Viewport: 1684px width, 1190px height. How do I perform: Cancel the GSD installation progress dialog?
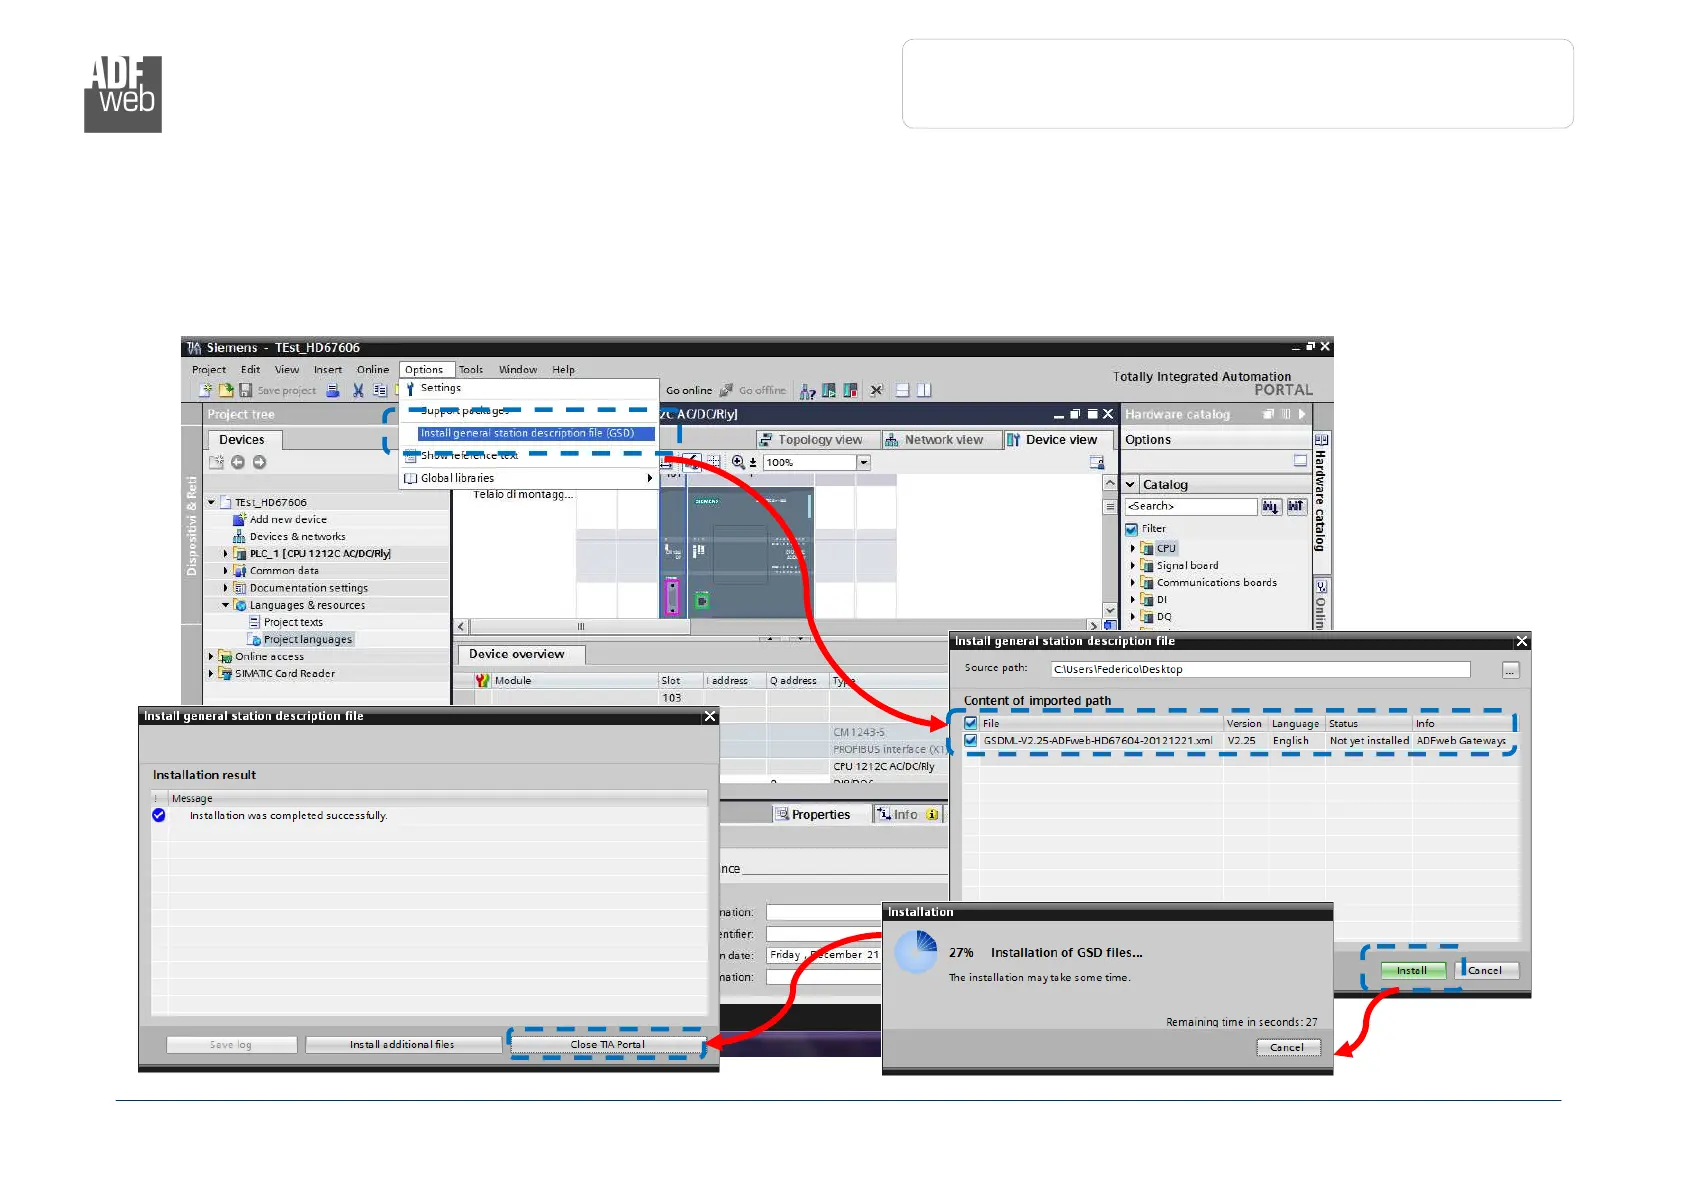[1288, 1047]
